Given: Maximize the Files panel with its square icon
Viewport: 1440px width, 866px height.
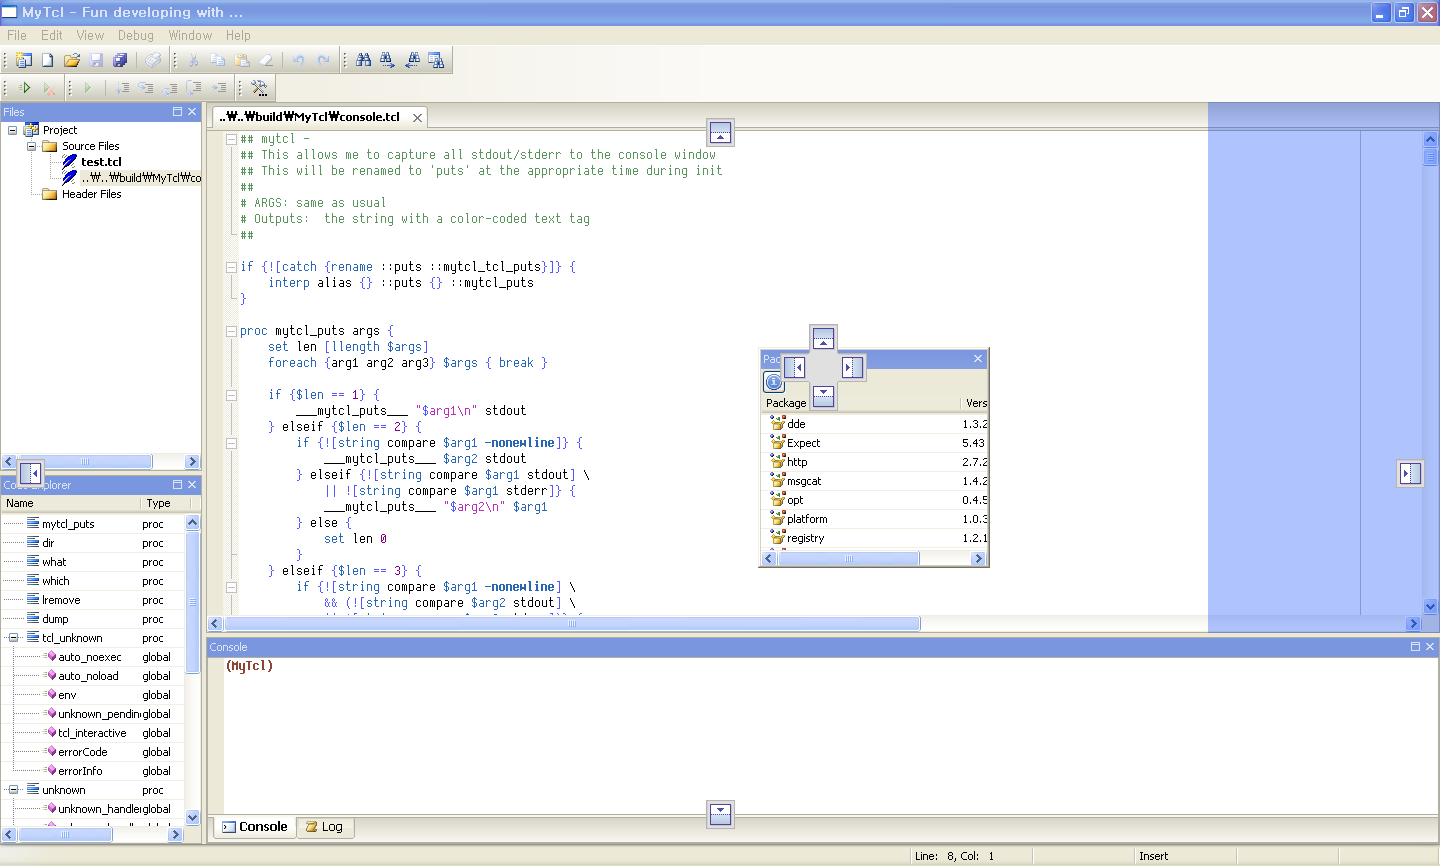Looking at the screenshot, I should [177, 112].
